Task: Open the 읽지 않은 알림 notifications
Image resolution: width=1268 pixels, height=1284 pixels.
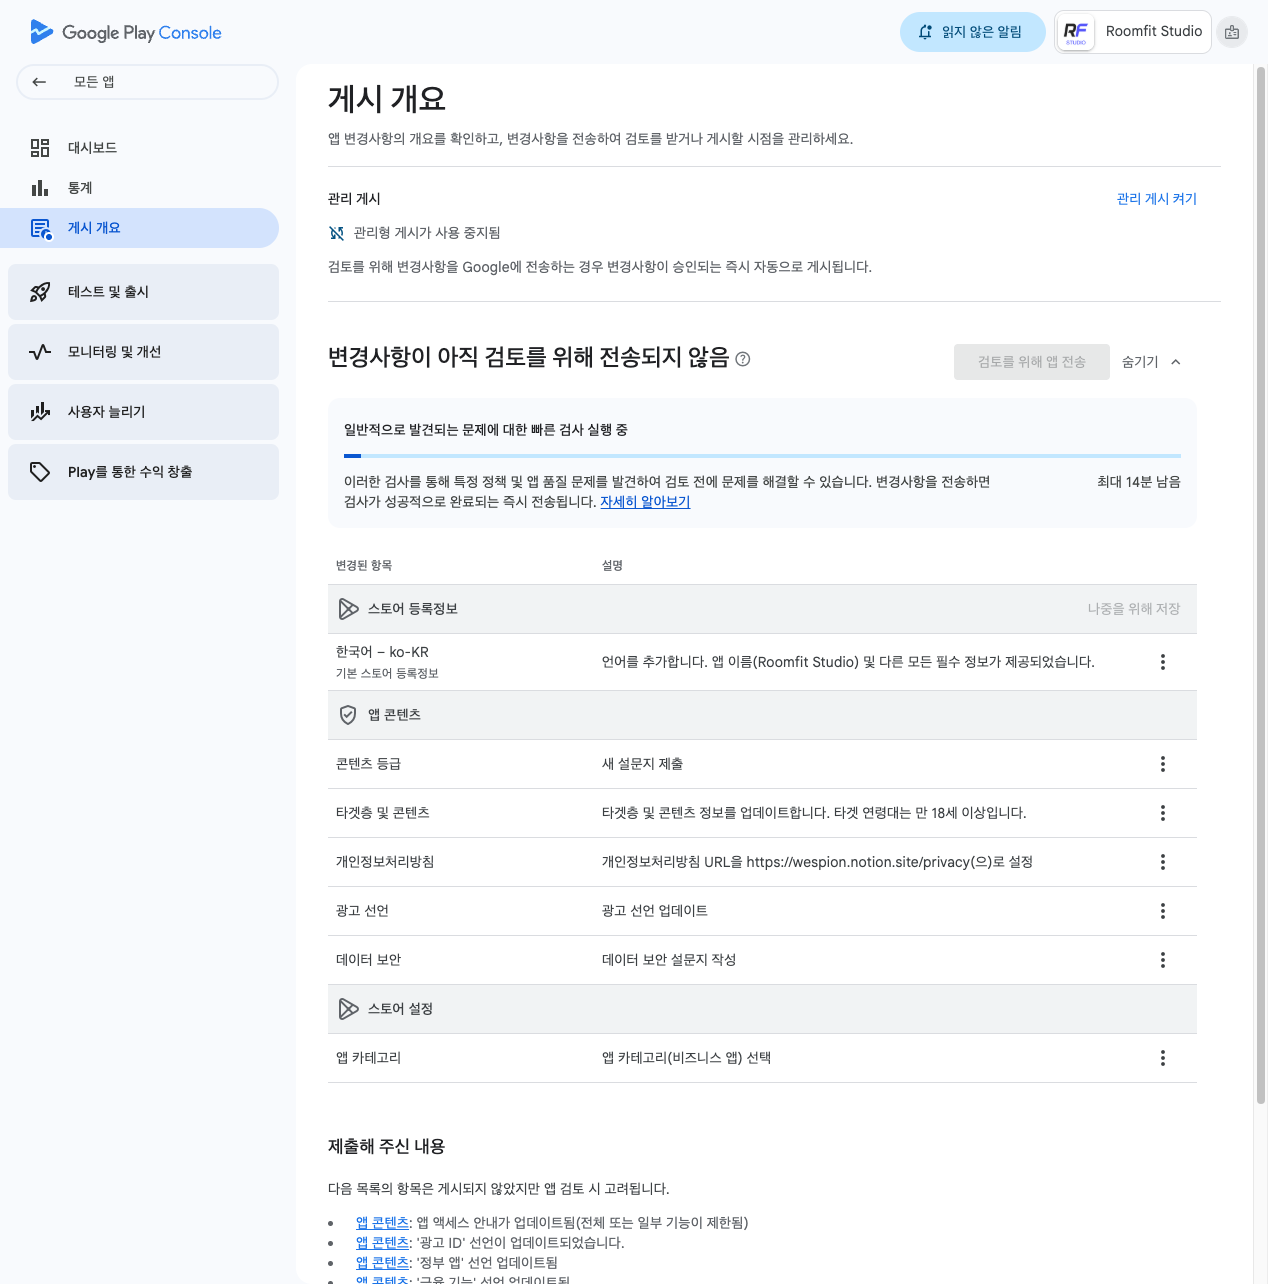Action: click(972, 32)
